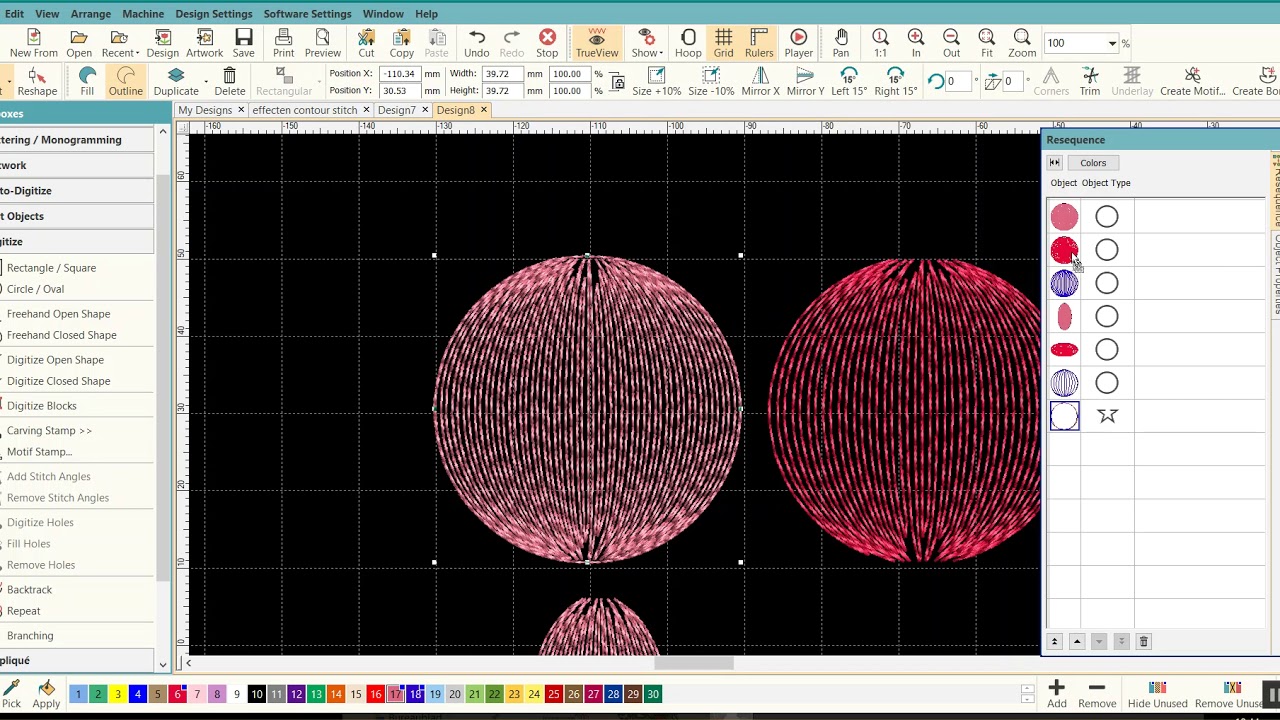Toggle Fill on selected object
The height and width of the screenshot is (720, 1280).
(87, 82)
